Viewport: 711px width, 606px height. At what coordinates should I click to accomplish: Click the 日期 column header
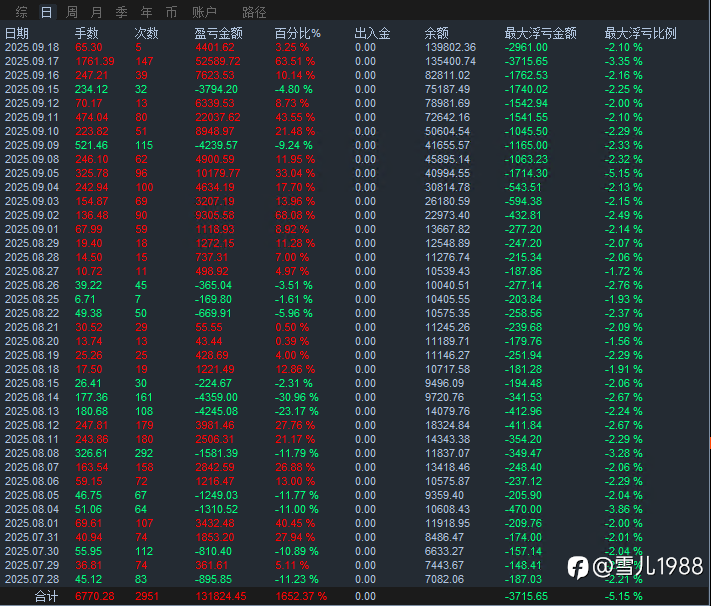coord(17,33)
